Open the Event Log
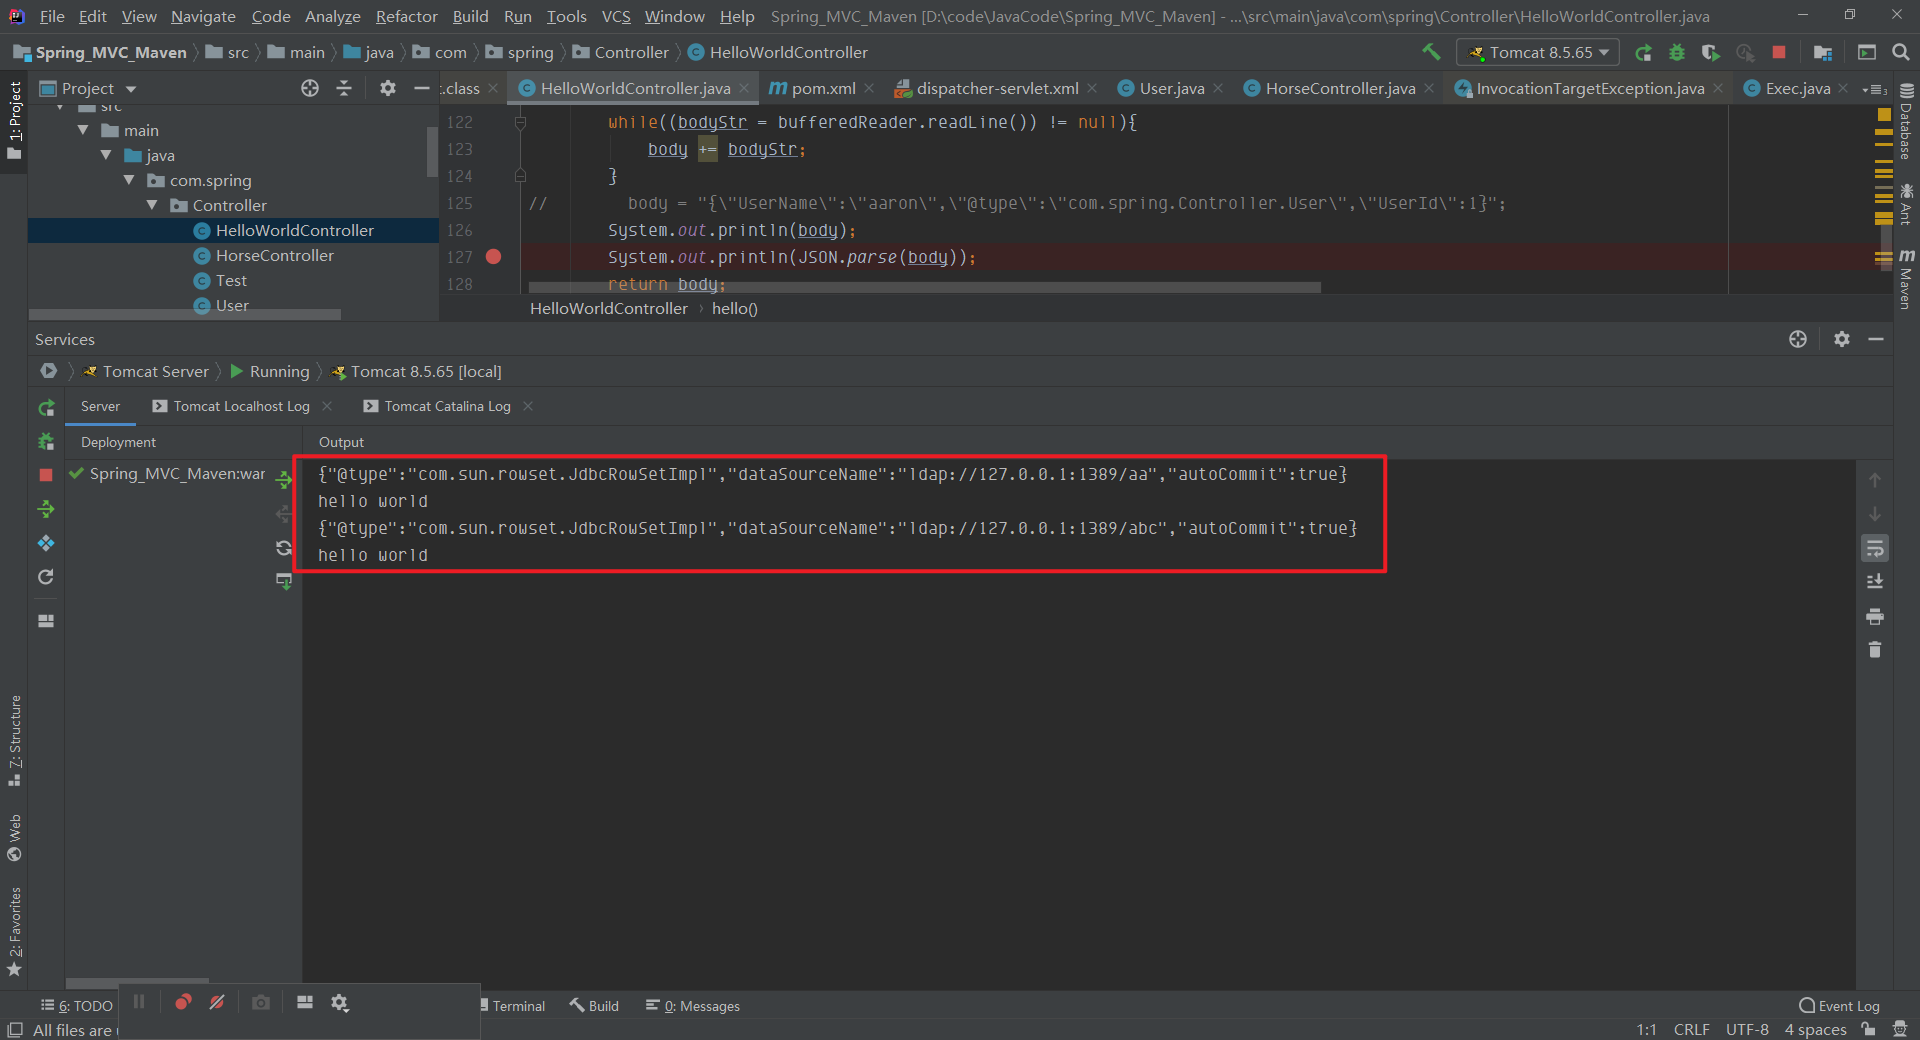The width and height of the screenshot is (1920, 1040). (x=1839, y=1006)
